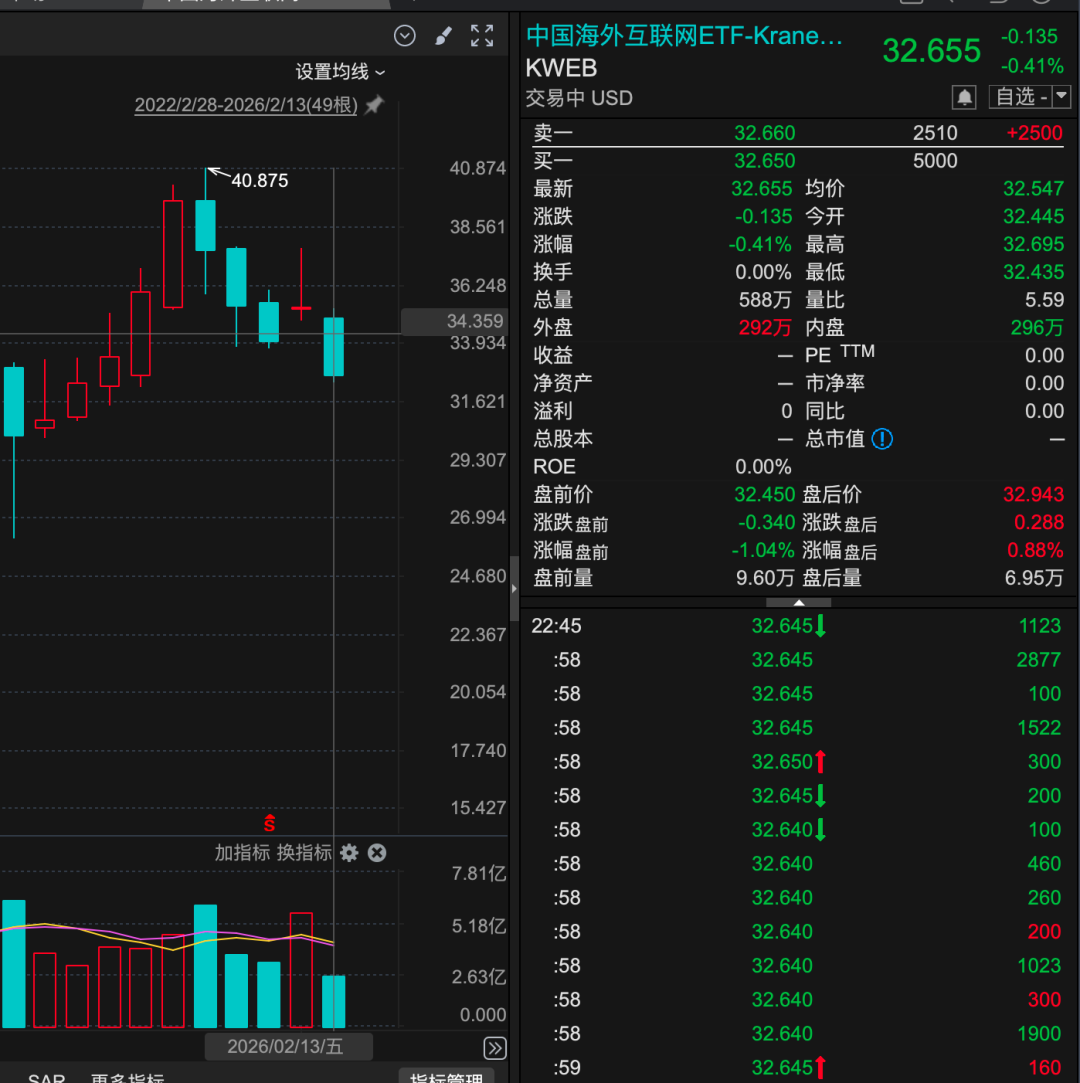This screenshot has height=1083, width=1080.
Task: Click the 外盘 value 292万
Action: 764,327
